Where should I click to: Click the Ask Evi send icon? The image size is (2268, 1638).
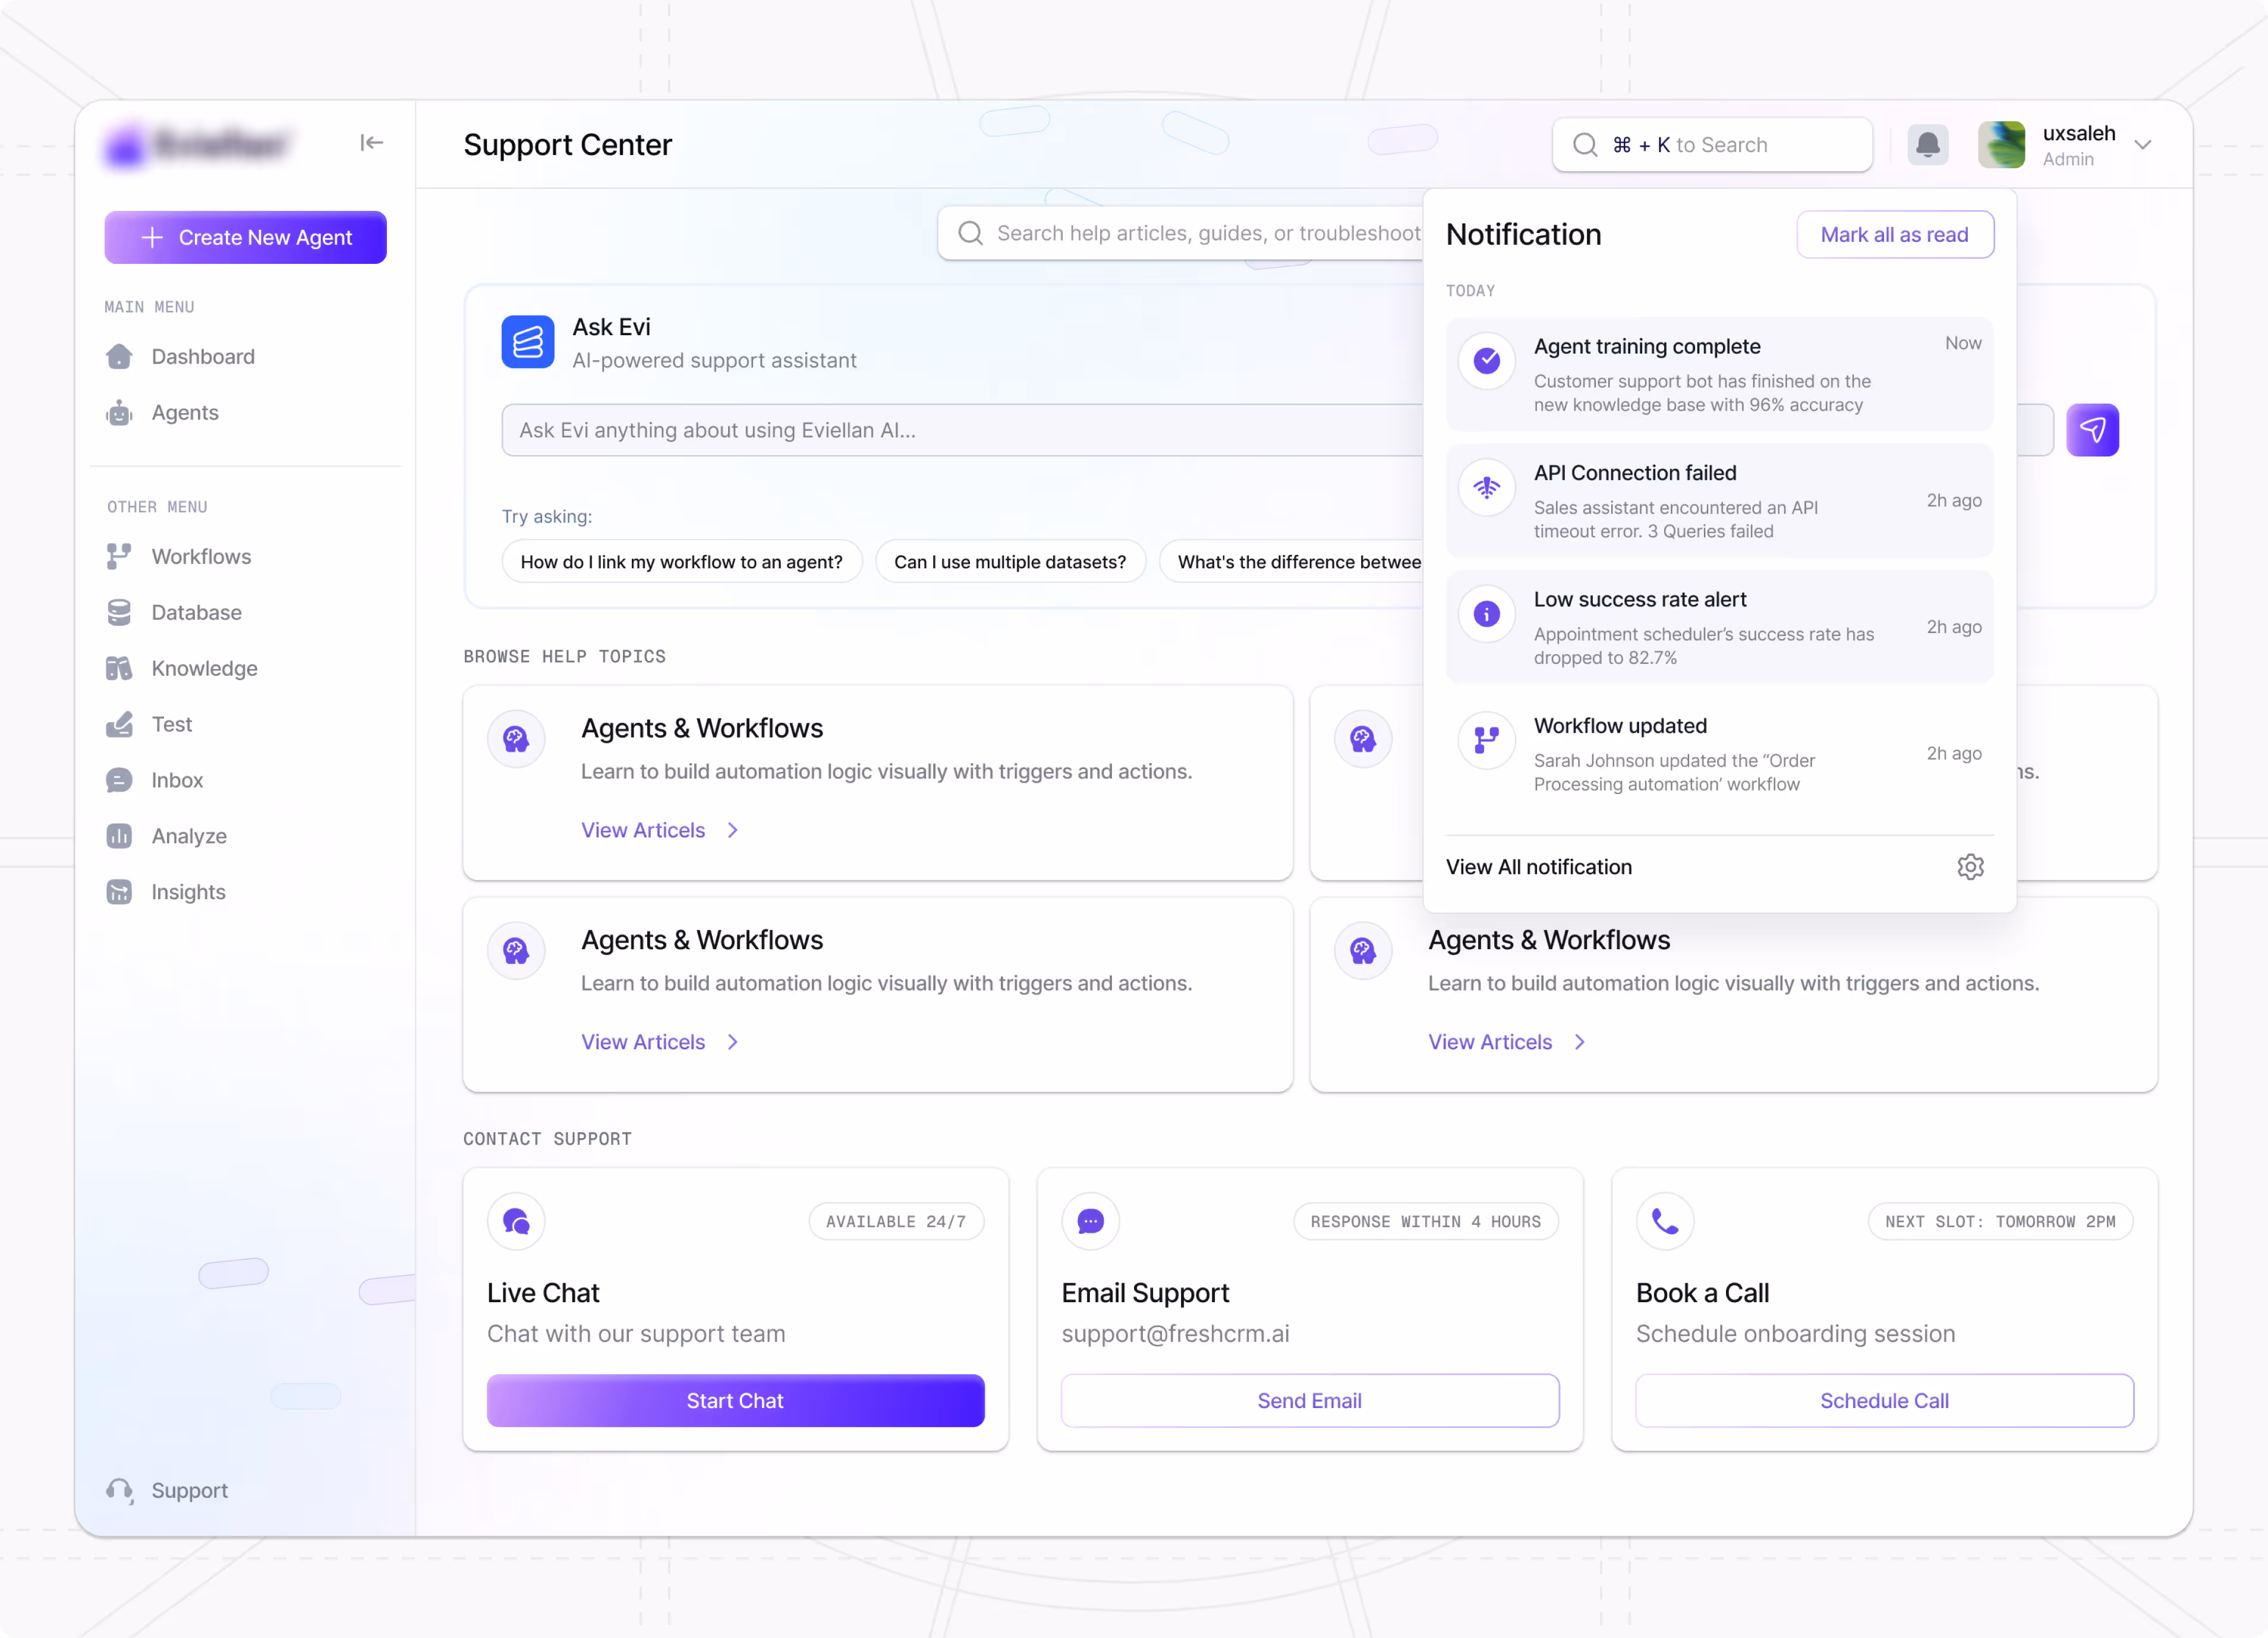click(x=2092, y=430)
